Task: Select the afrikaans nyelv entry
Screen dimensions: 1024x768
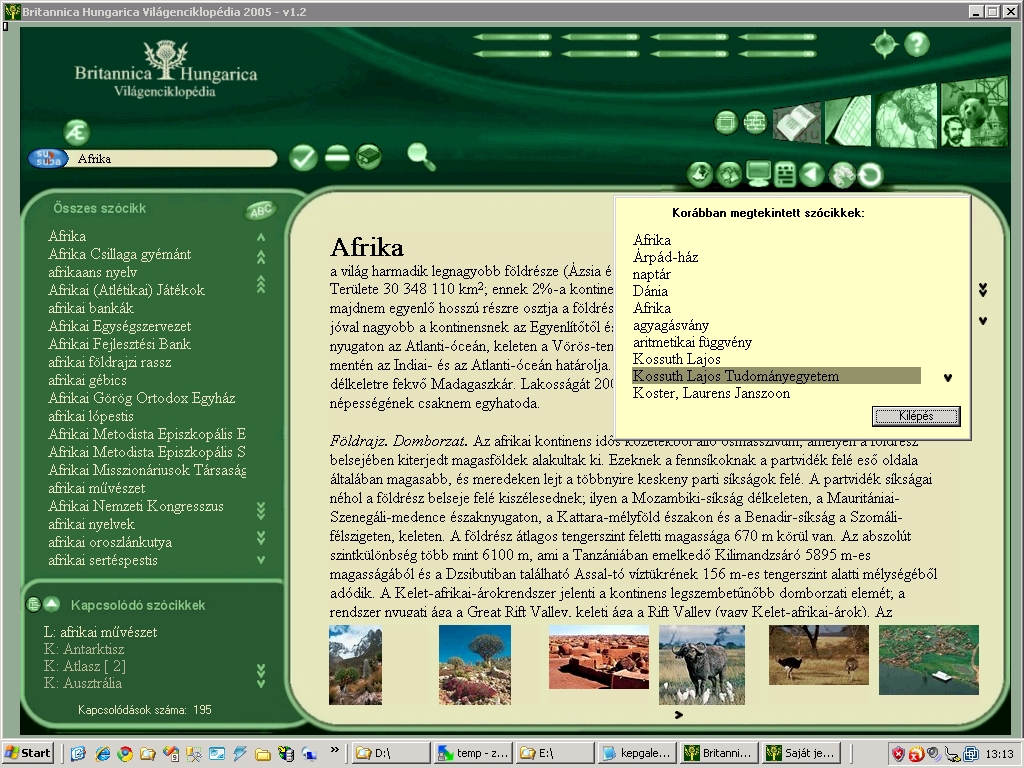Action: point(93,272)
